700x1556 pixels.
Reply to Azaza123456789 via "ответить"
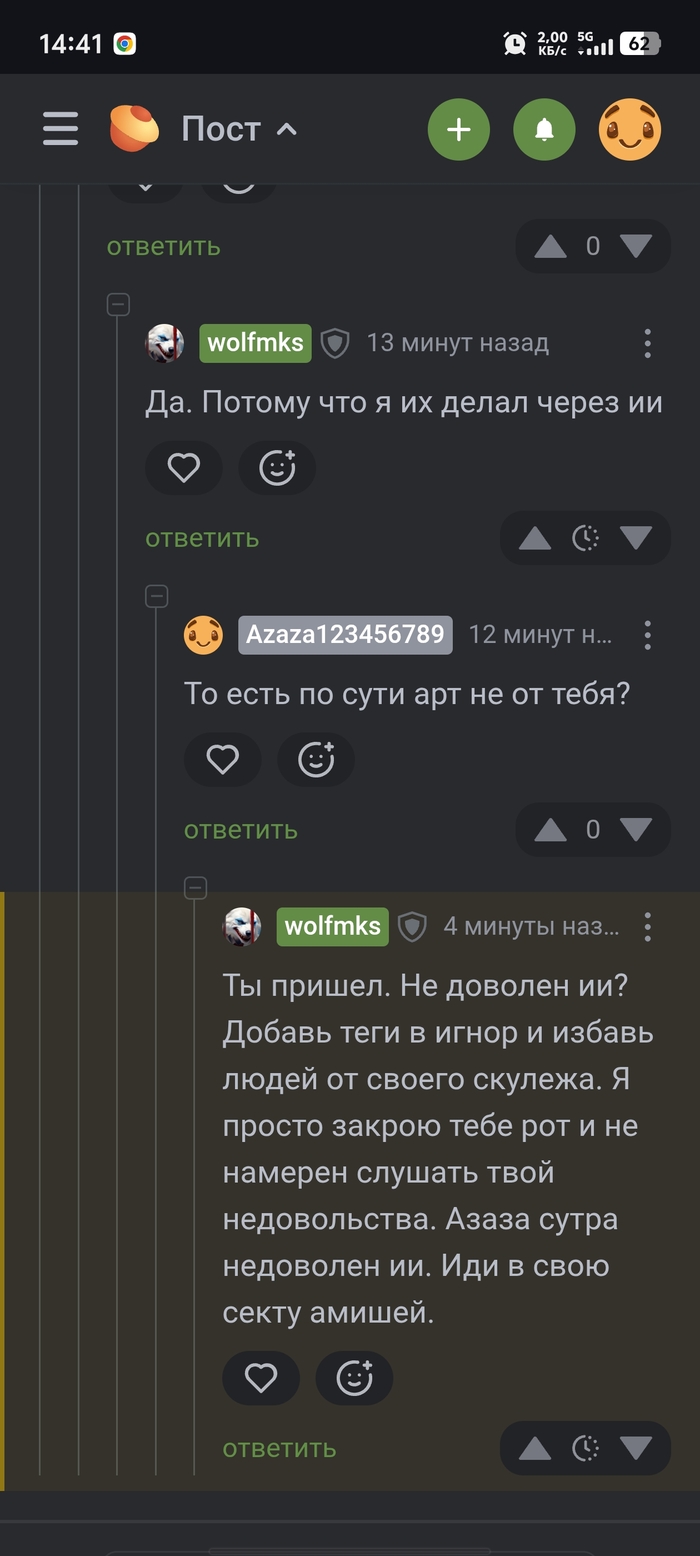pos(241,829)
